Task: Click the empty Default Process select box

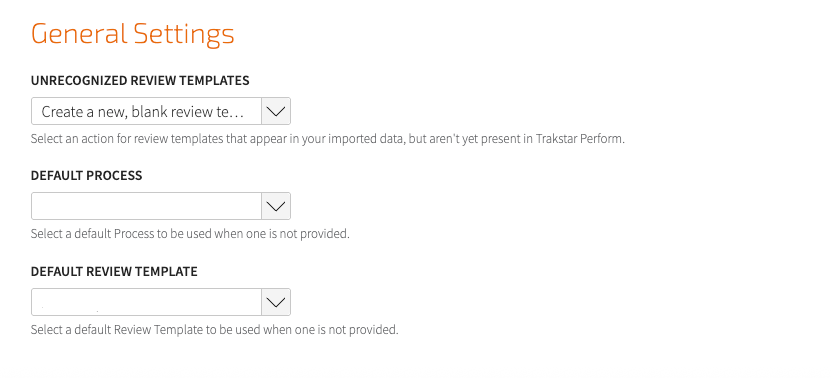Action: tap(161, 206)
